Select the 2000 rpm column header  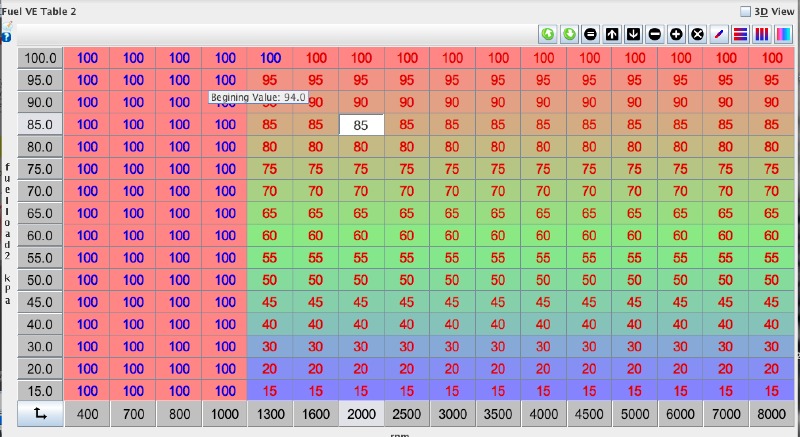361,414
